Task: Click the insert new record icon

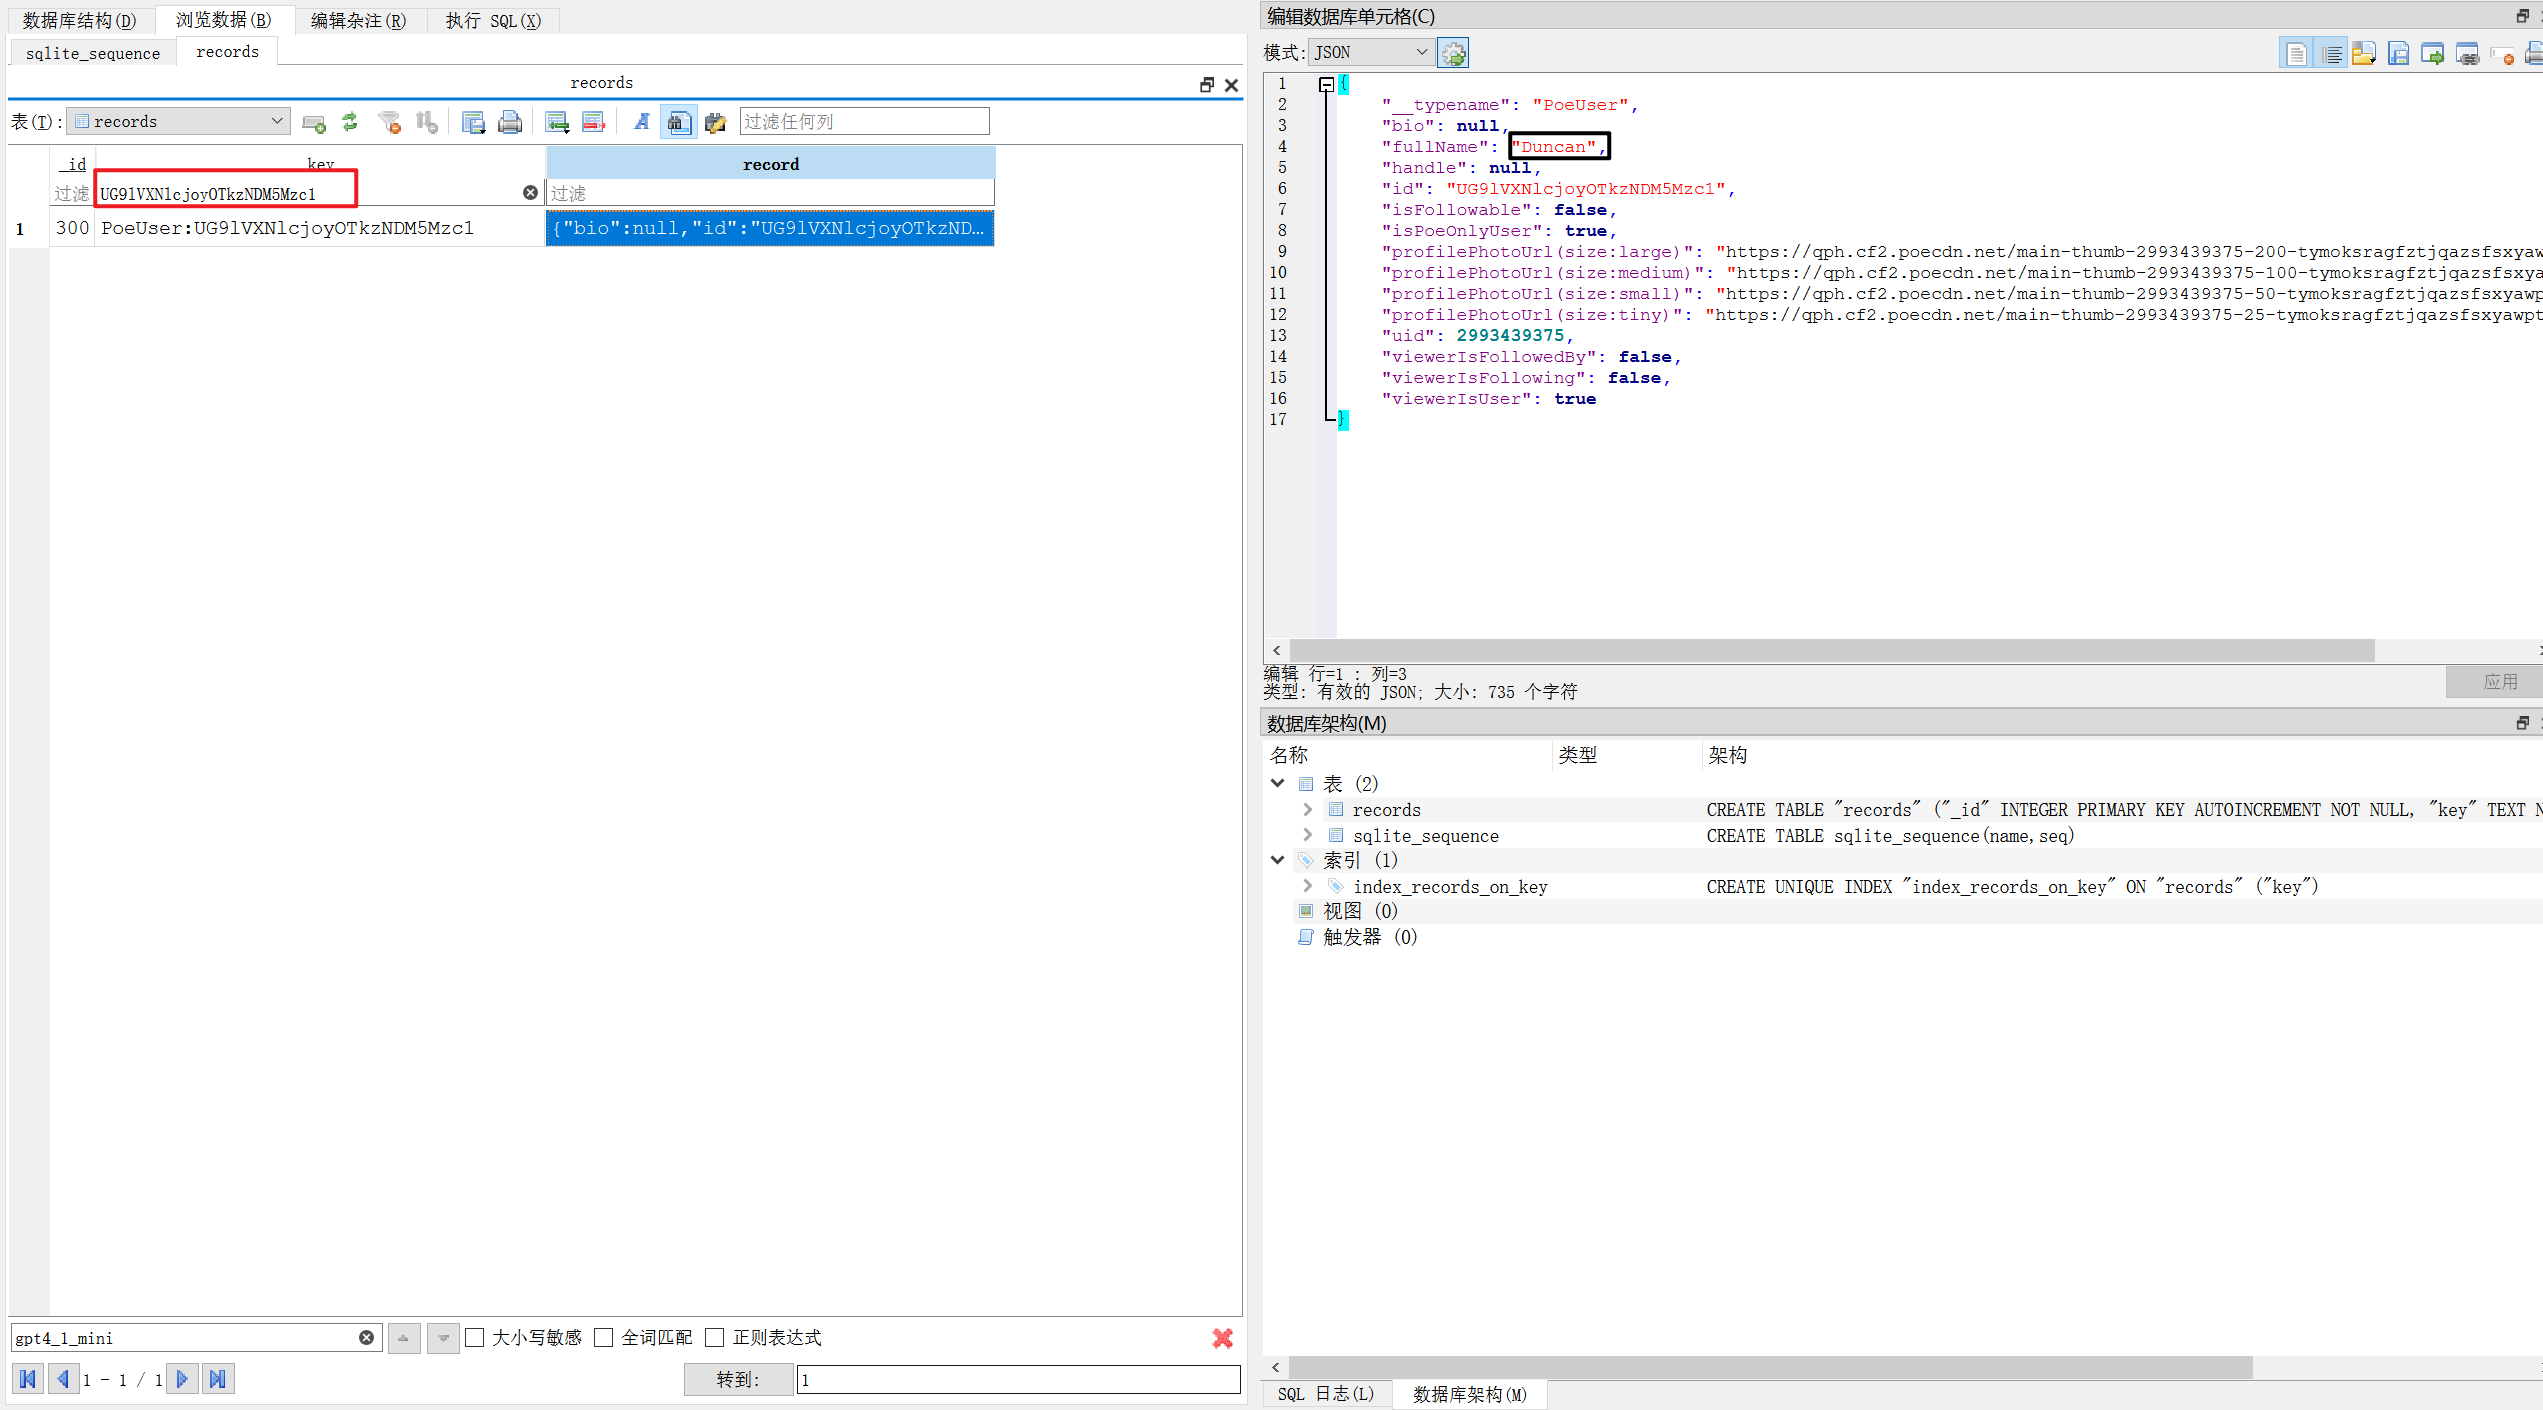Action: coord(557,122)
